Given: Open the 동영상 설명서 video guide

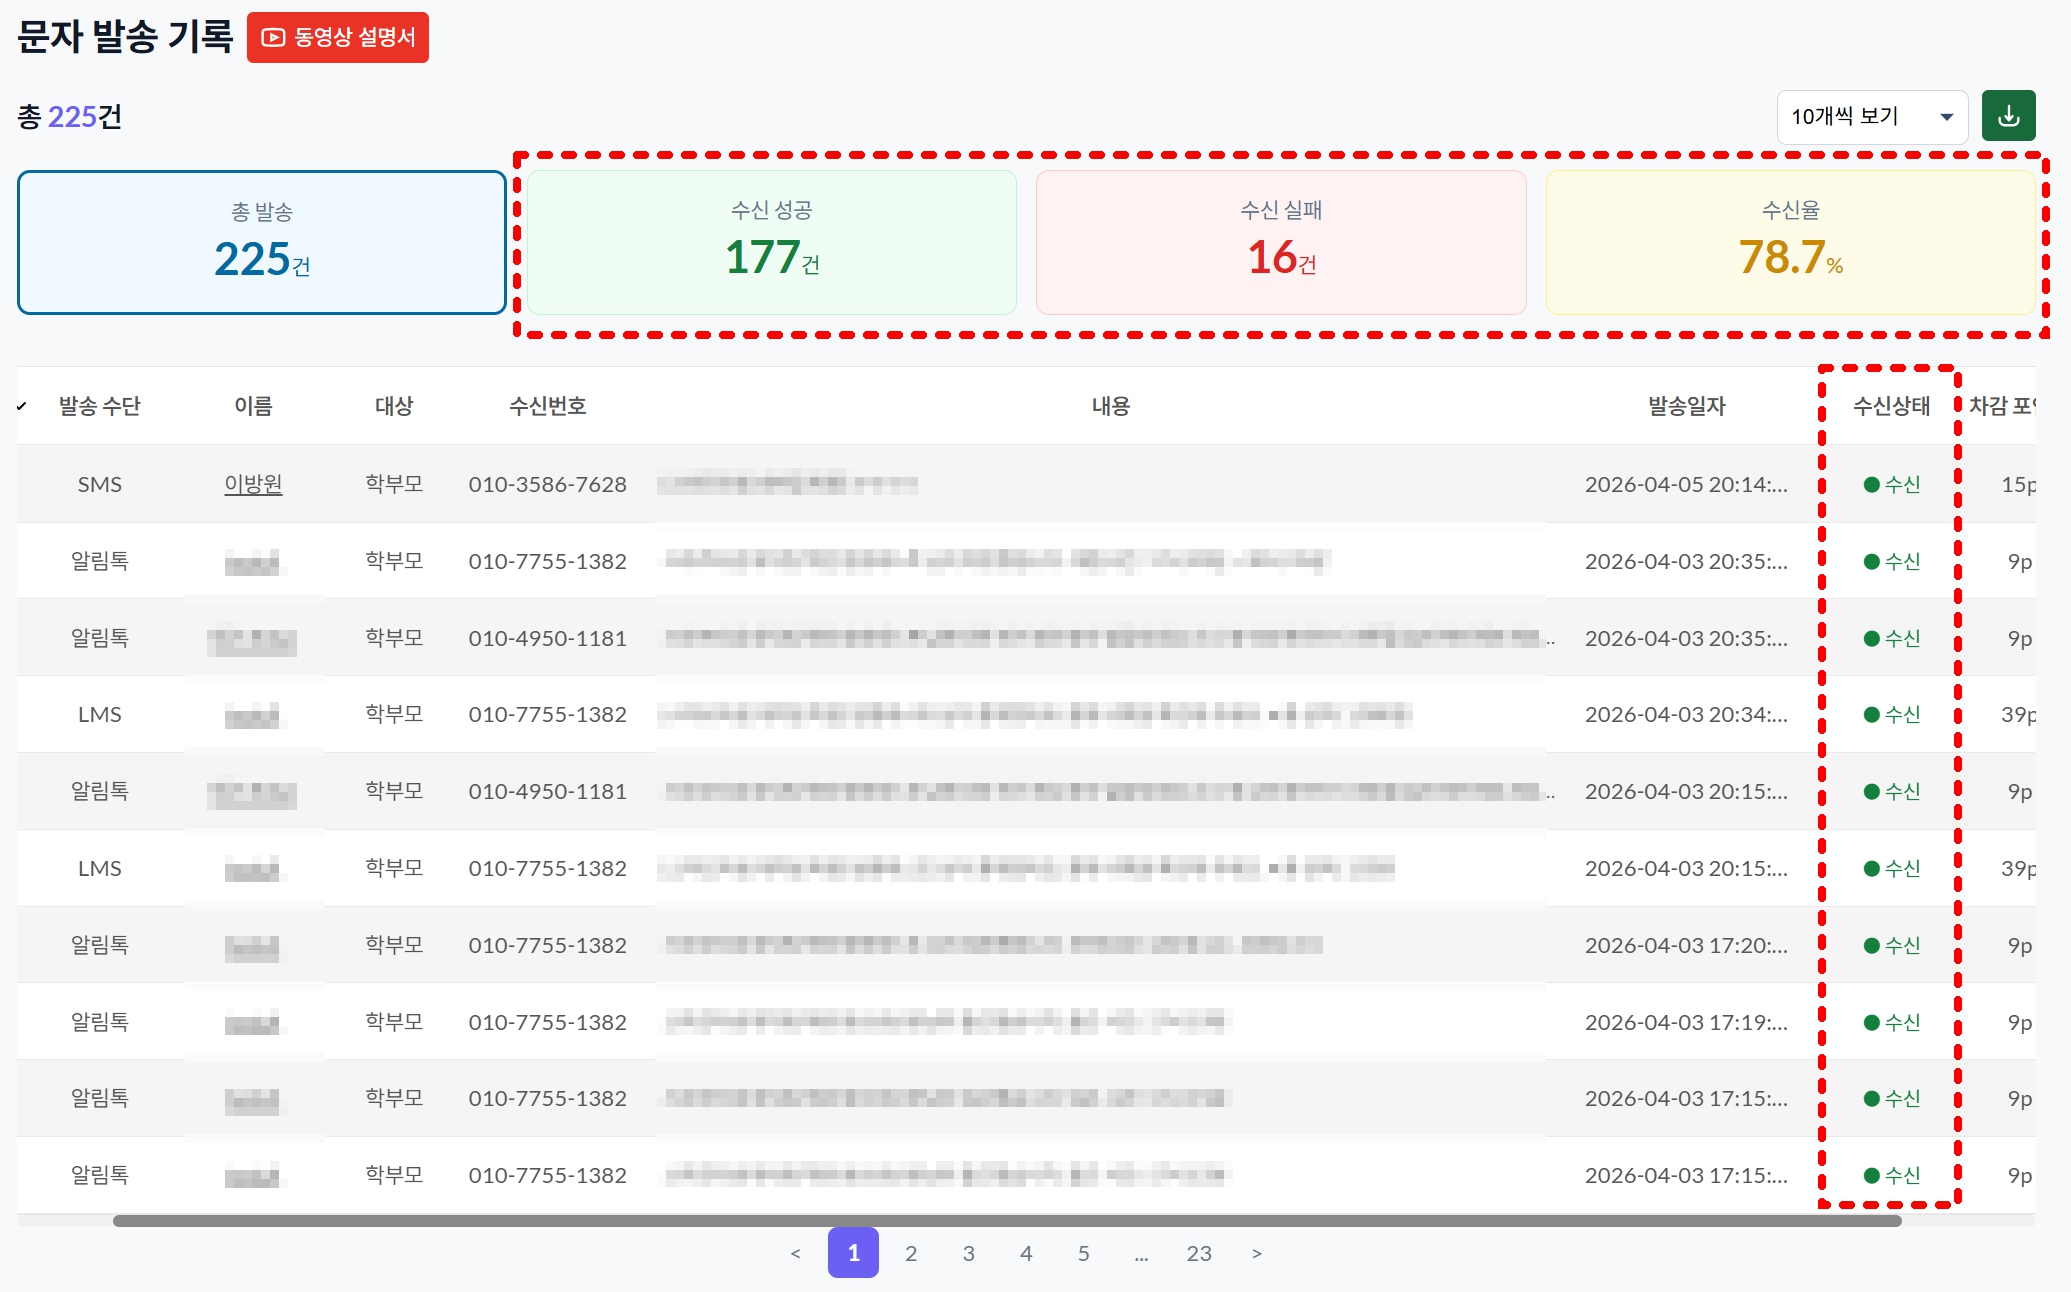Looking at the screenshot, I should coord(338,38).
